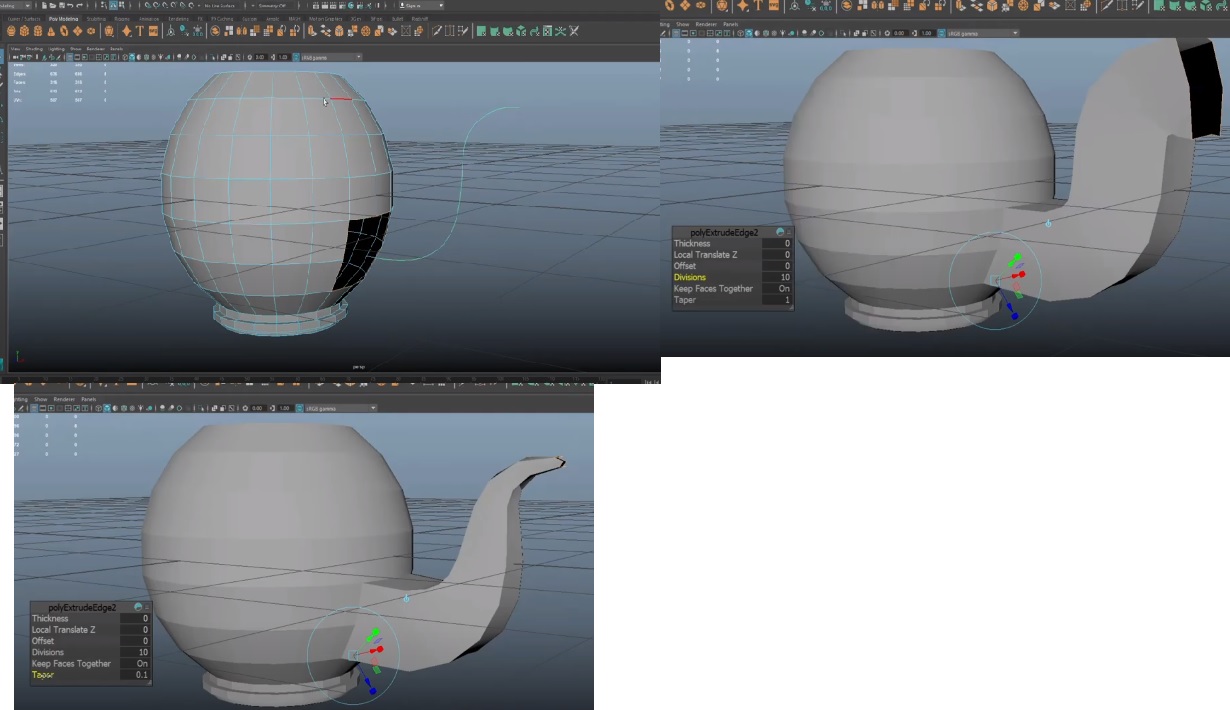Click Local Translate Z value in Taper 0.1 panel
1230x710 pixels.
[135, 630]
